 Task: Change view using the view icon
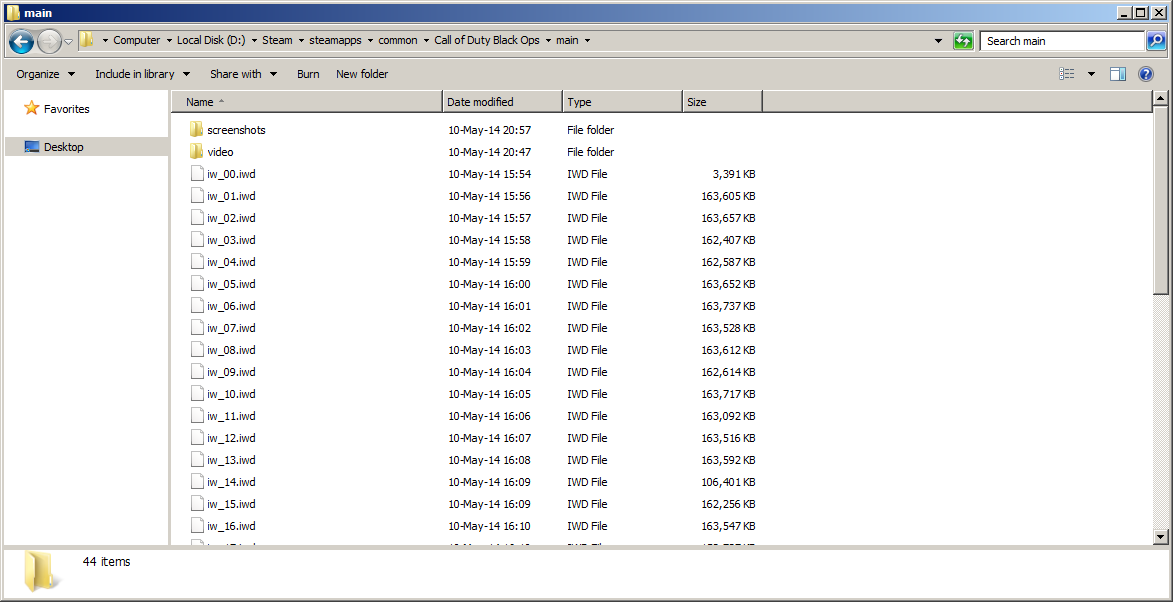(1067, 74)
